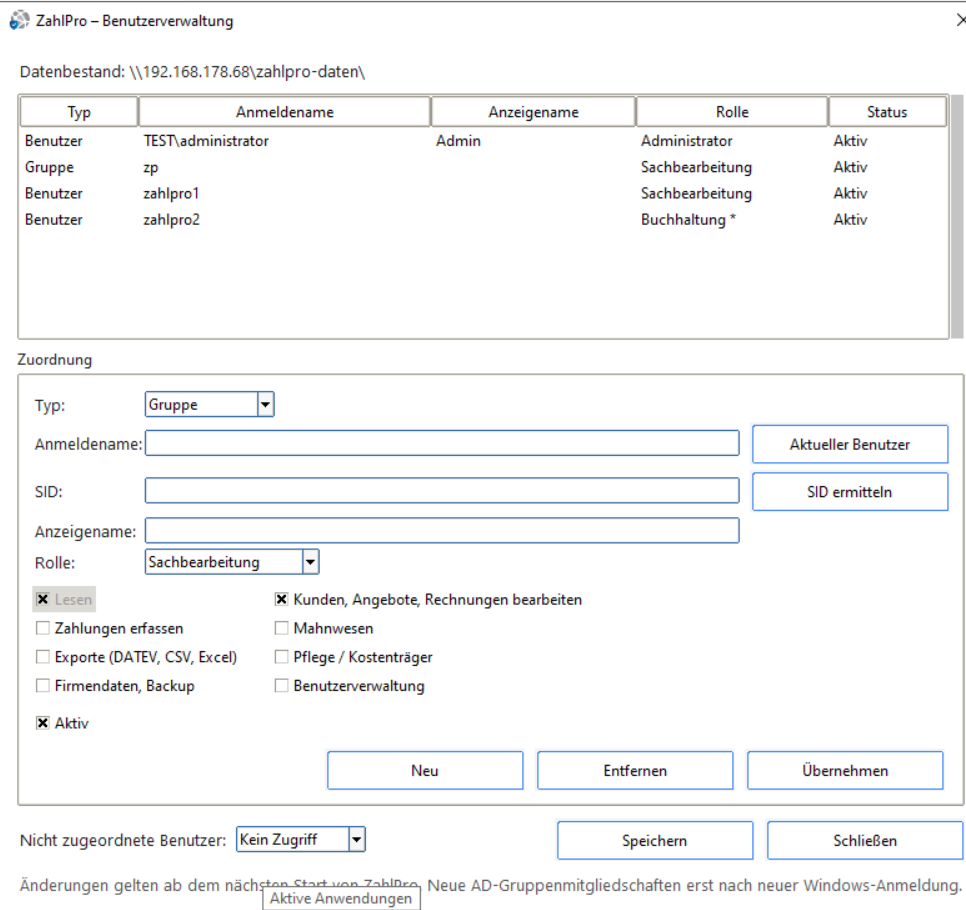
Task: Select the zp group row
Action: click(484, 168)
